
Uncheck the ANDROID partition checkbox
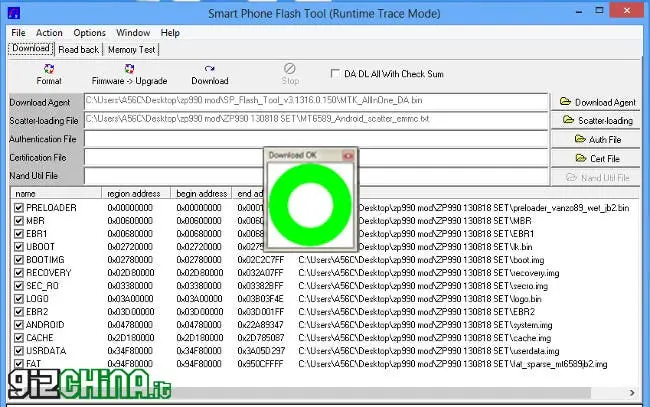19,325
